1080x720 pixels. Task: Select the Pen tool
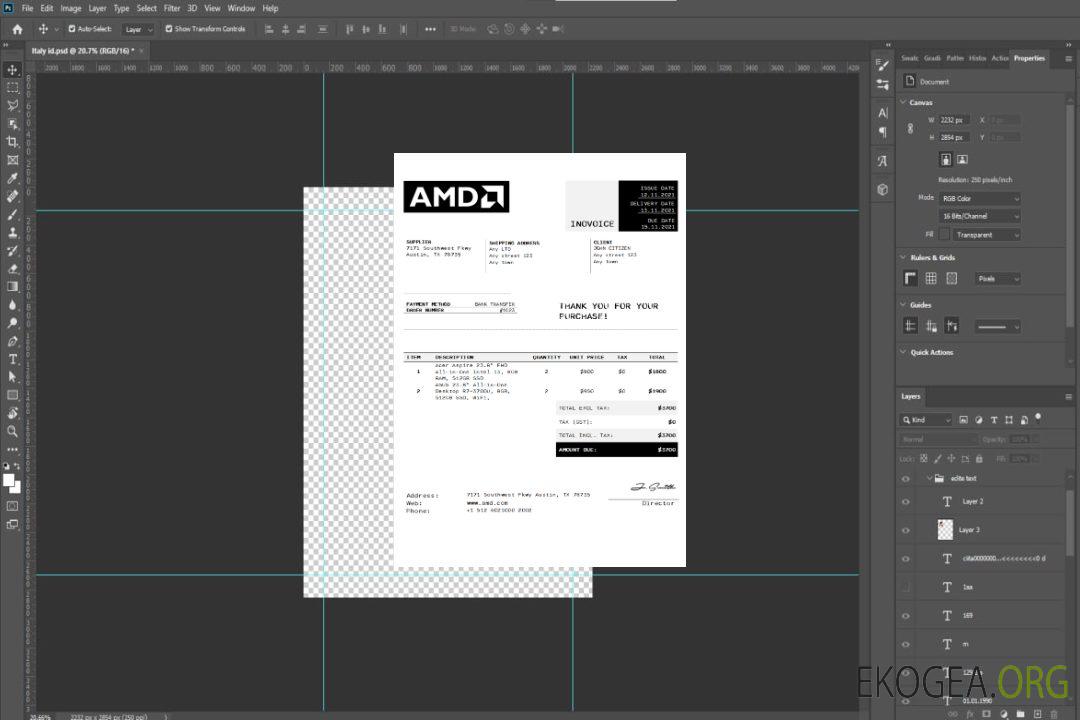click(x=12, y=341)
